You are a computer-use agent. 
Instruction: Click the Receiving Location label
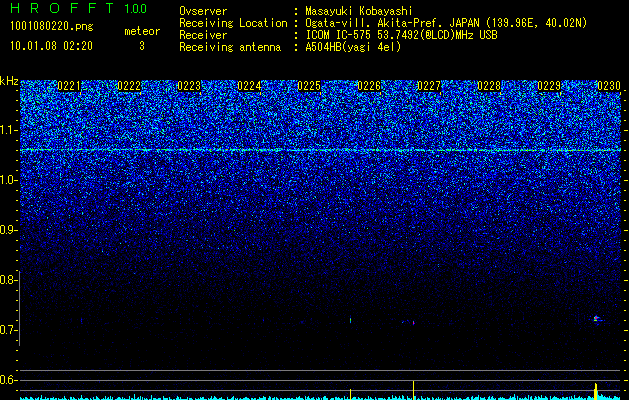pyautogui.click(x=233, y=23)
